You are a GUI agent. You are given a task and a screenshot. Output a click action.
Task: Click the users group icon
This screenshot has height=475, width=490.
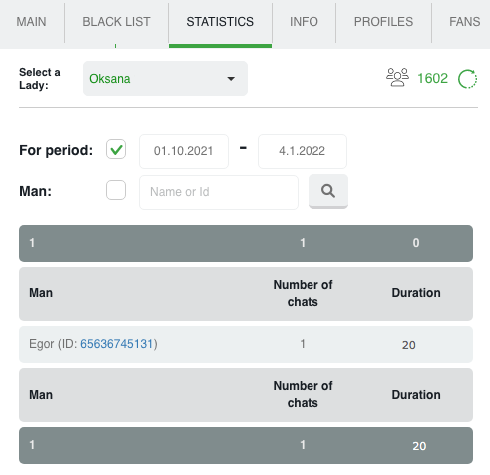tap(397, 77)
